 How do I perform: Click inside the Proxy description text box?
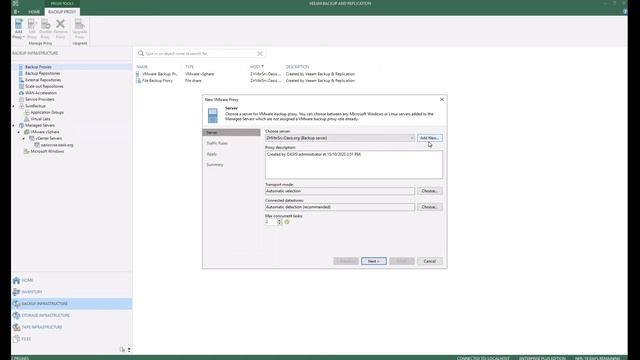pos(353,165)
